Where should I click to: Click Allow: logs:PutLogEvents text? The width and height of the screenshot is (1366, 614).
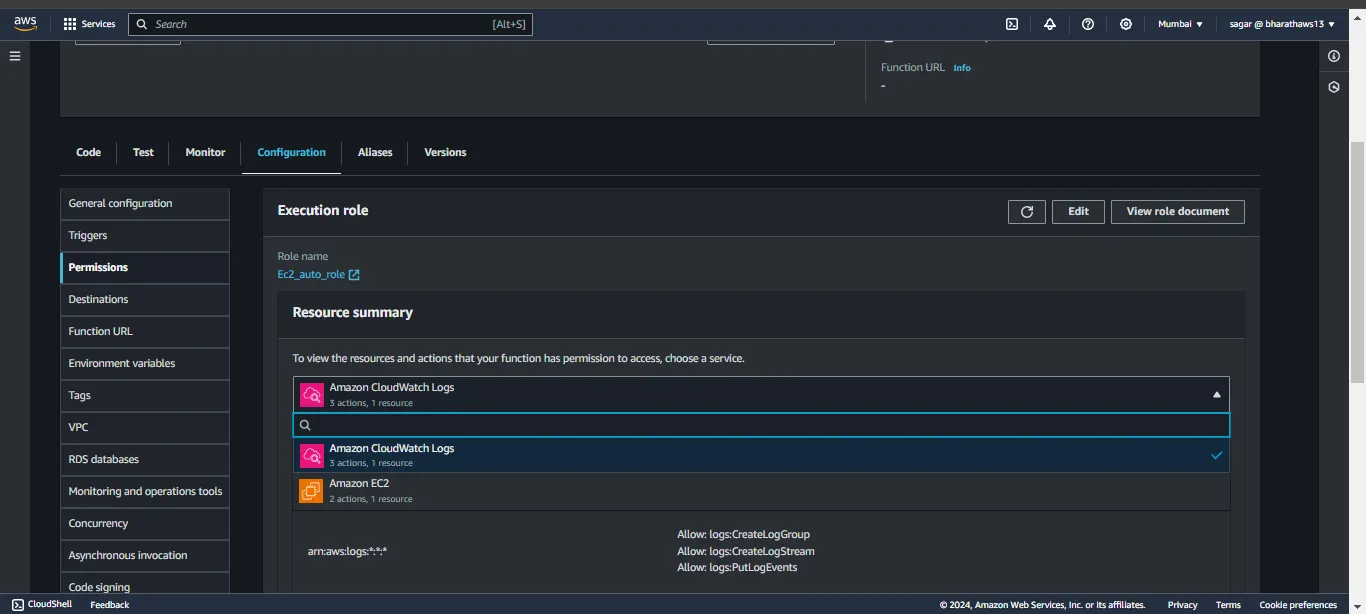click(x=737, y=567)
